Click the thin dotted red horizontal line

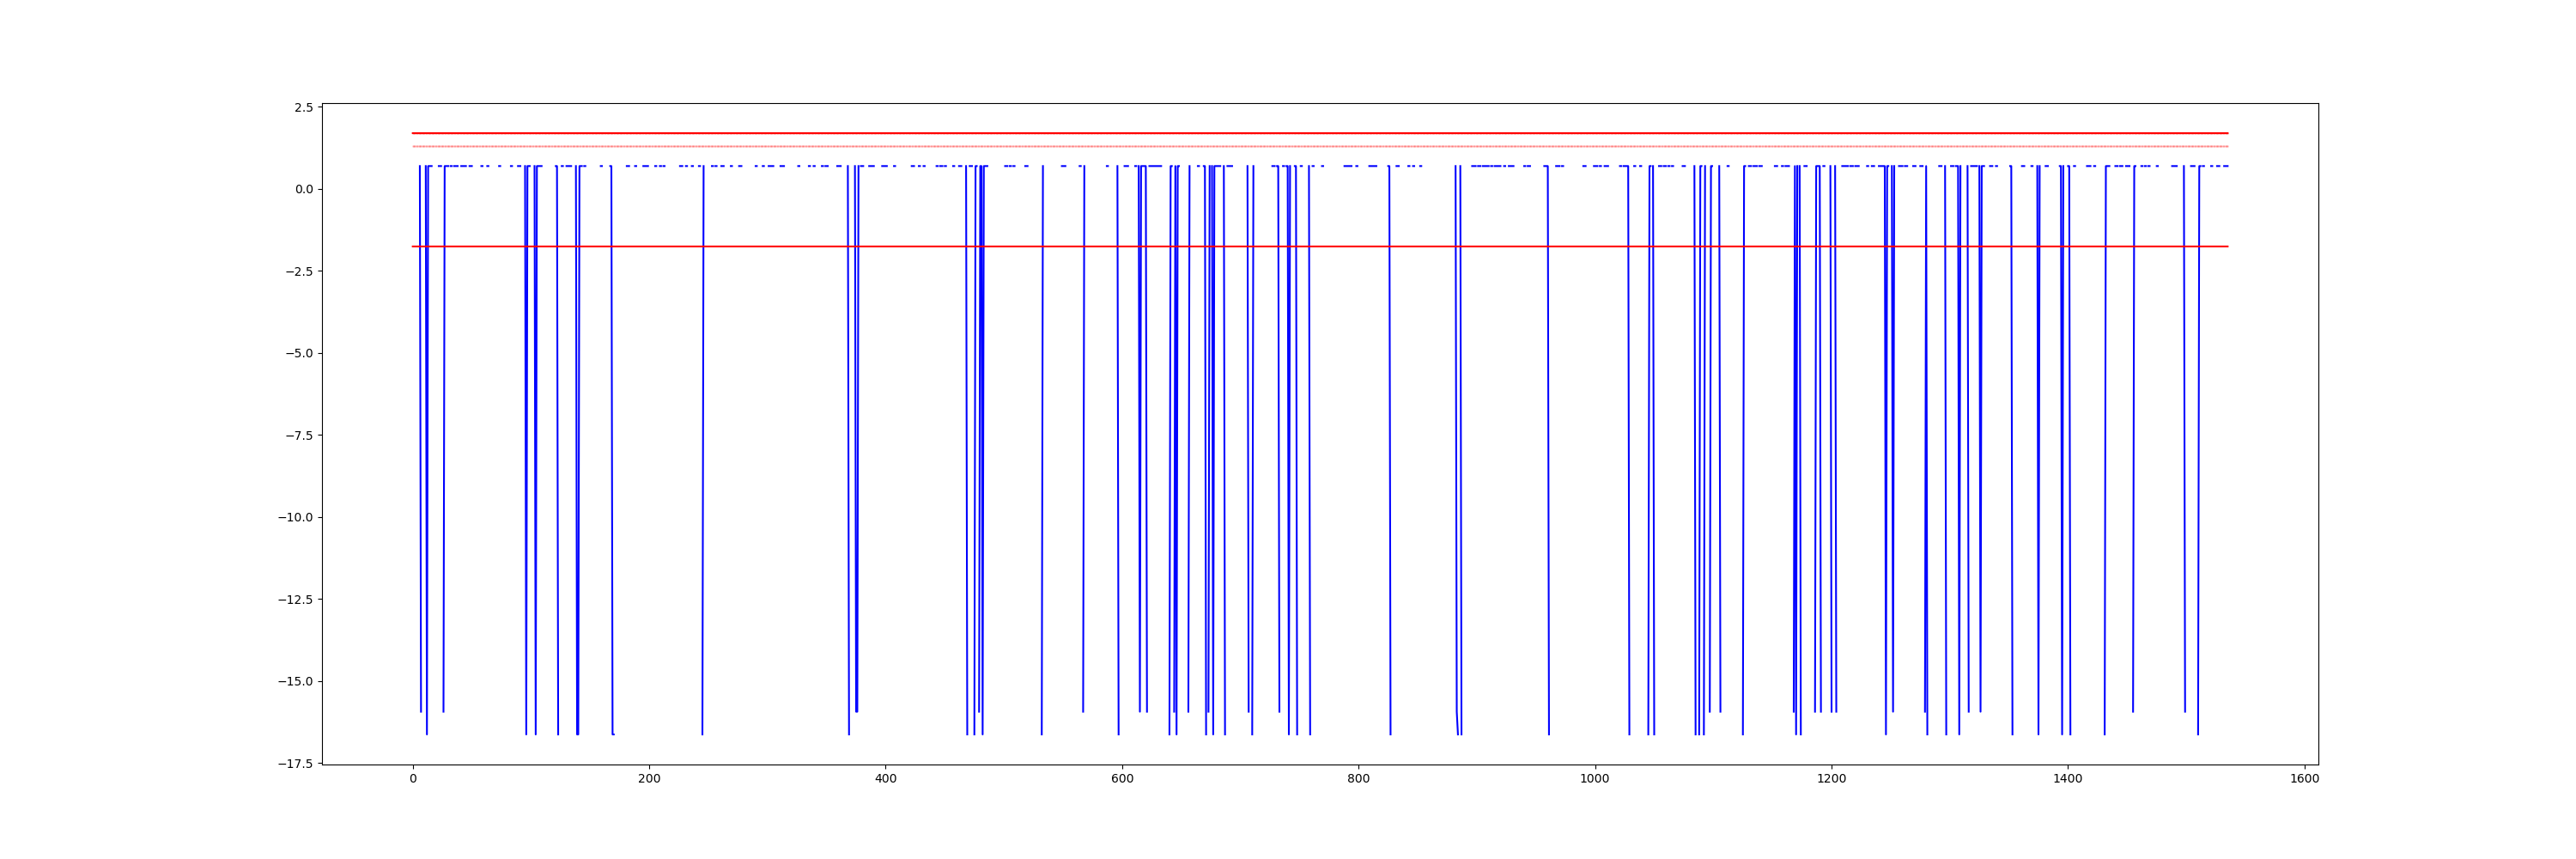pyautogui.click(x=1320, y=146)
